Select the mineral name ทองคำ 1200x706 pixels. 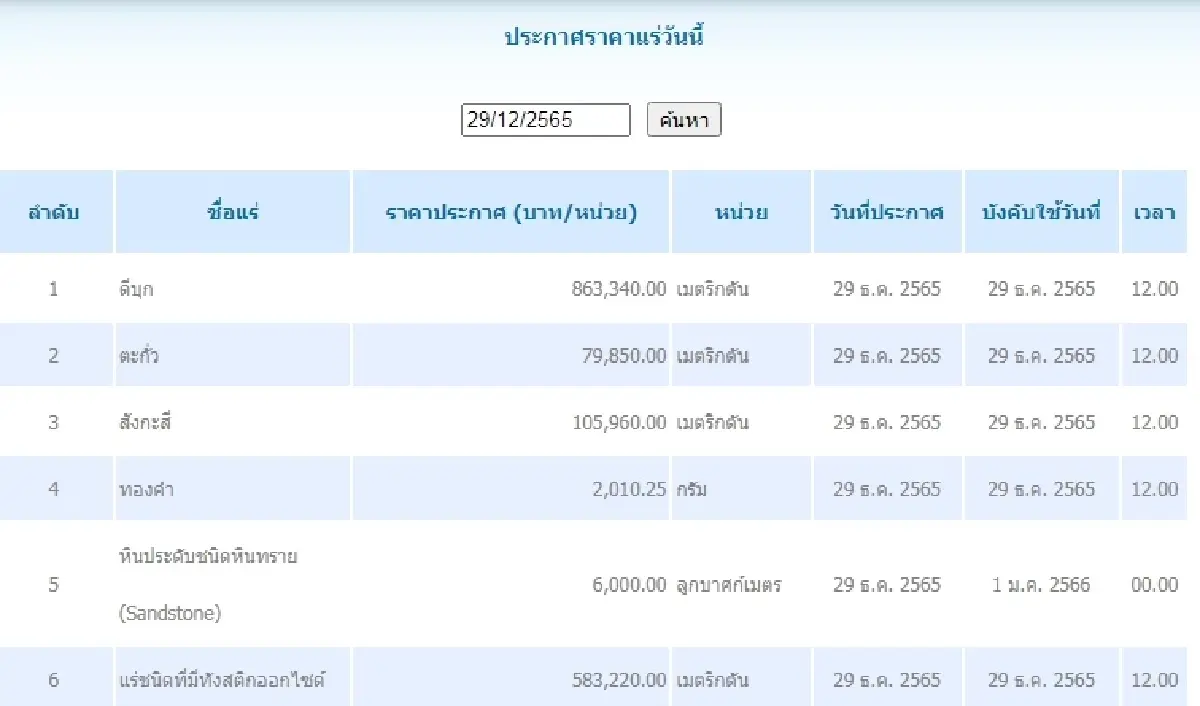146,489
